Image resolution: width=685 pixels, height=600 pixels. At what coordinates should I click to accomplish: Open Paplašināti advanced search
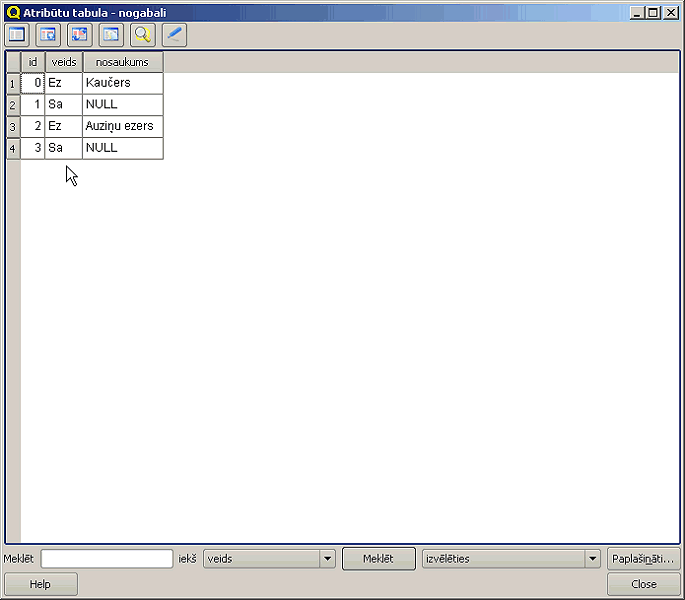pyautogui.click(x=643, y=558)
